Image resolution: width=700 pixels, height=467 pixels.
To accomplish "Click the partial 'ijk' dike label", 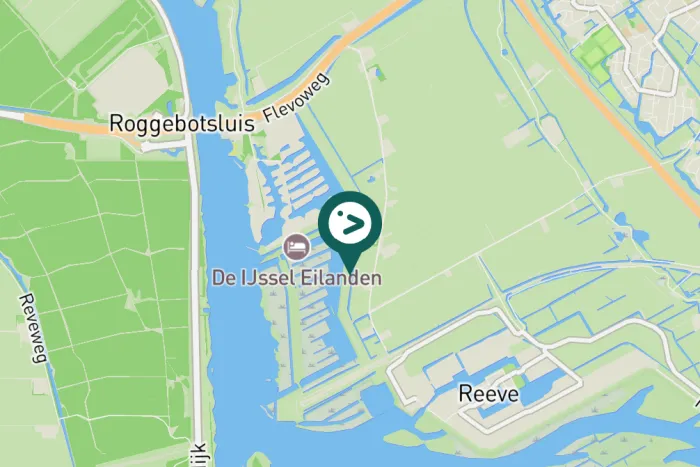I will point(199,455).
